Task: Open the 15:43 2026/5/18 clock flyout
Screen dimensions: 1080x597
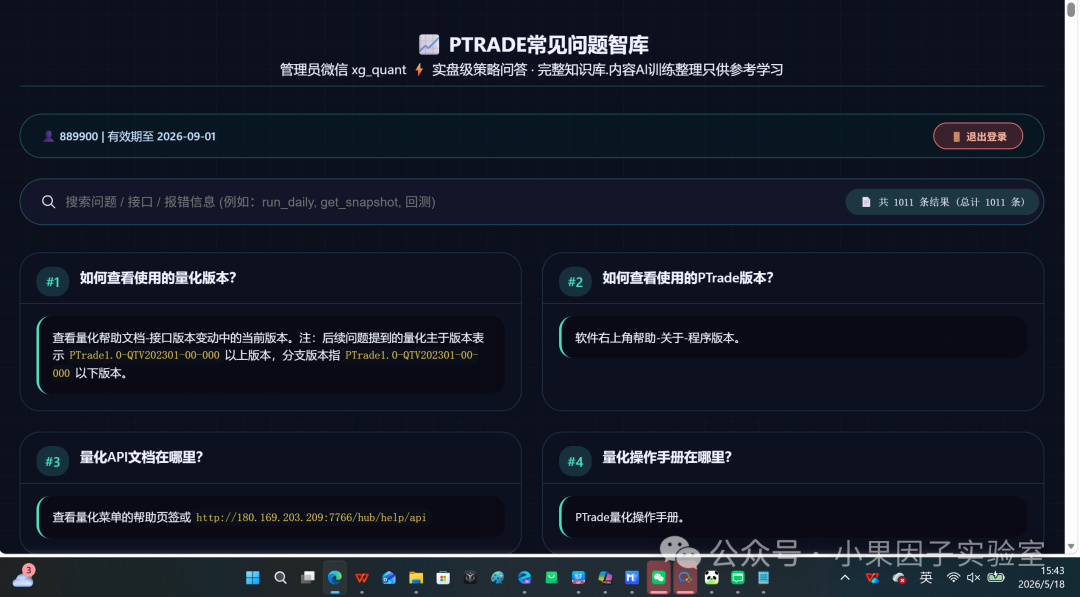Action: point(1041,578)
